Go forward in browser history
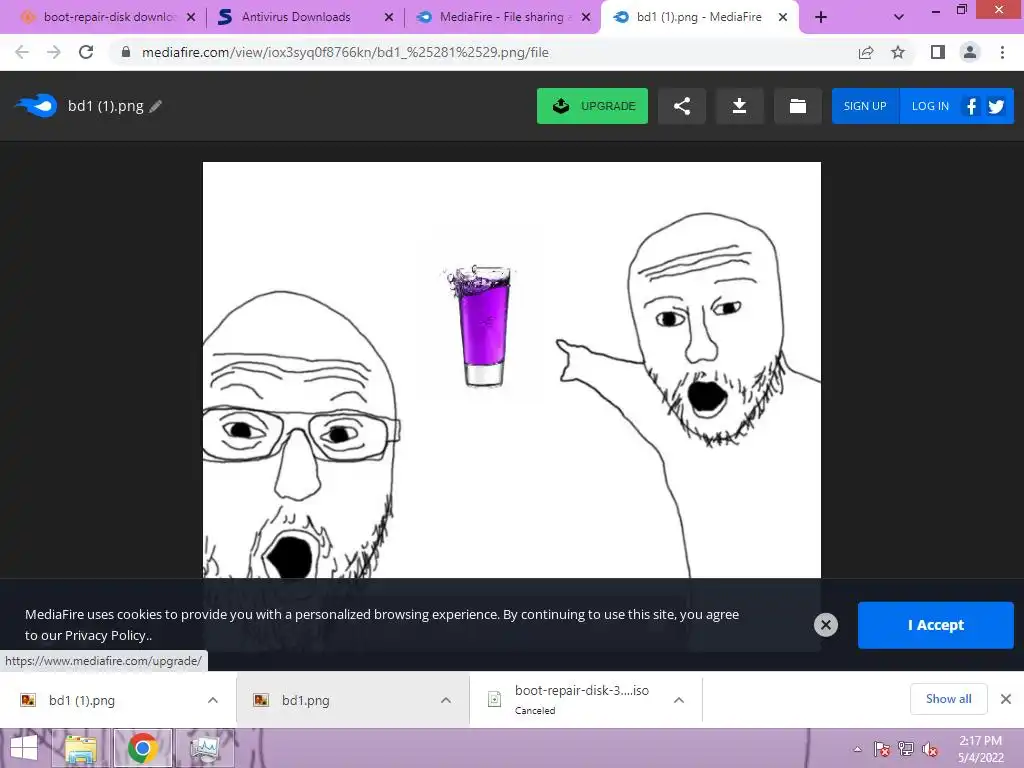This screenshot has width=1024, height=768. 54,52
